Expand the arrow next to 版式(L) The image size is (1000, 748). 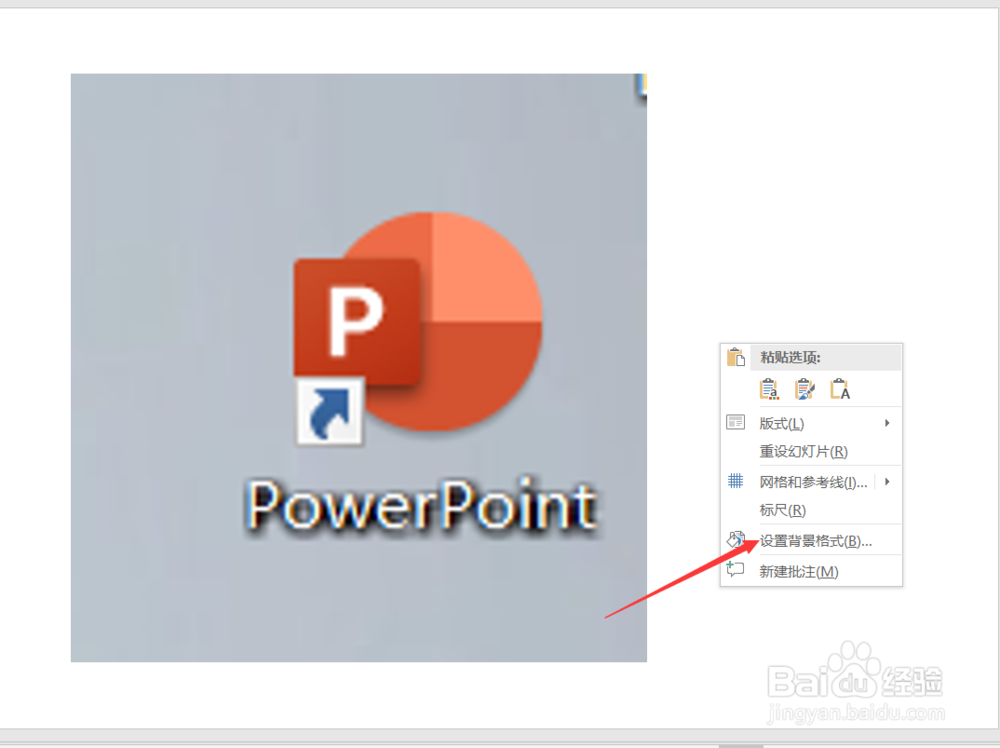887,423
